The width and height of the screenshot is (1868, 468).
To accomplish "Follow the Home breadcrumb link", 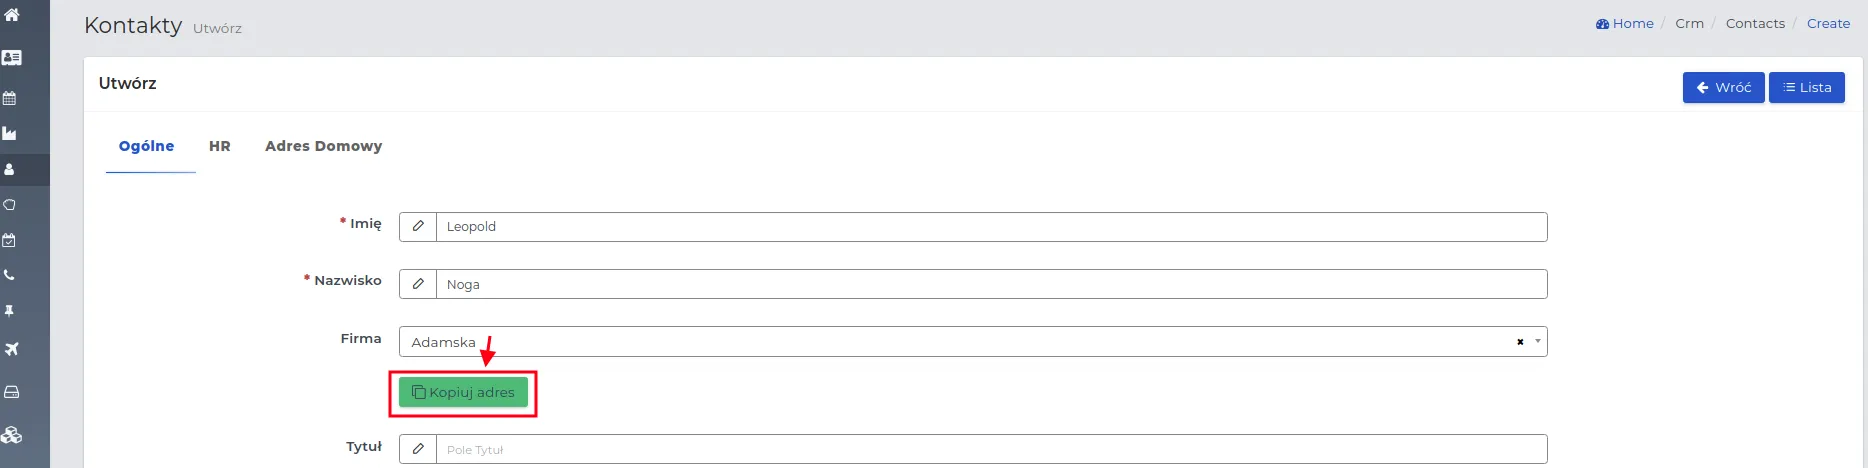I will click(1625, 23).
